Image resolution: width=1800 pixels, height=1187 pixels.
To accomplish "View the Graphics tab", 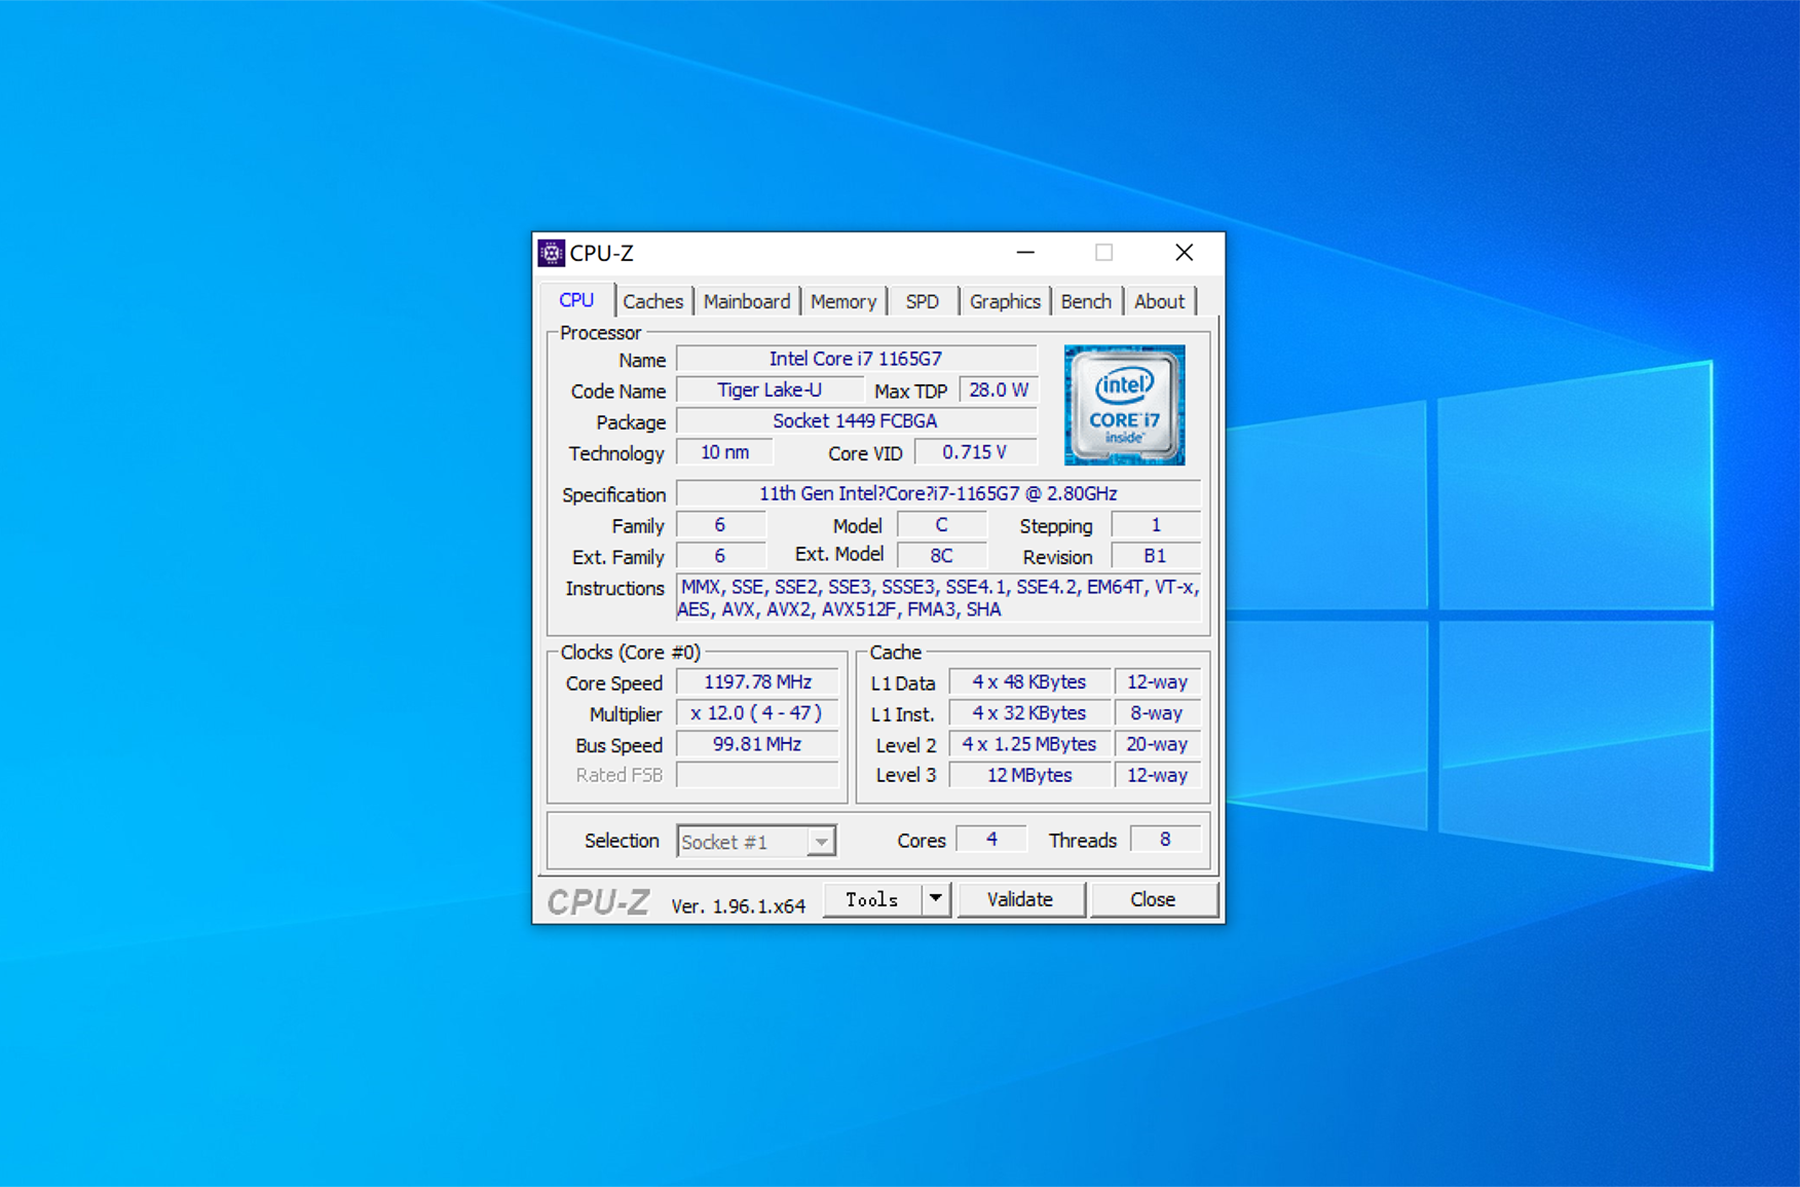I will tap(1004, 301).
